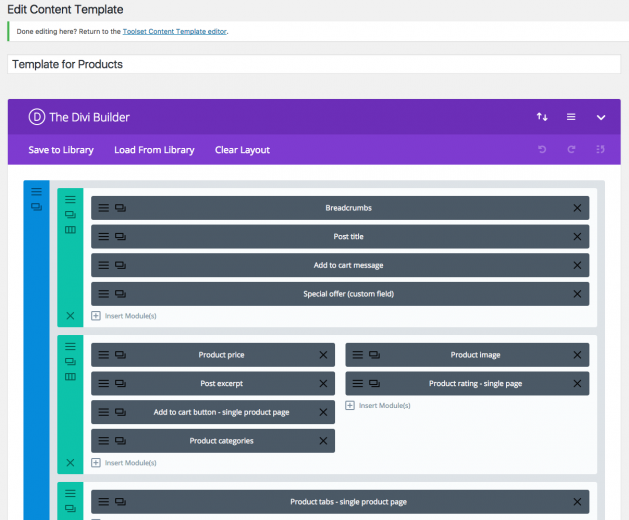
Task: Remove the Product price module
Action: point(323,355)
